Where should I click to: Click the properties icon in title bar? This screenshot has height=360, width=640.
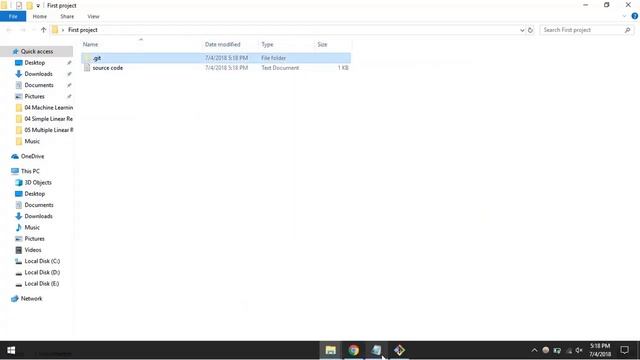19,6
